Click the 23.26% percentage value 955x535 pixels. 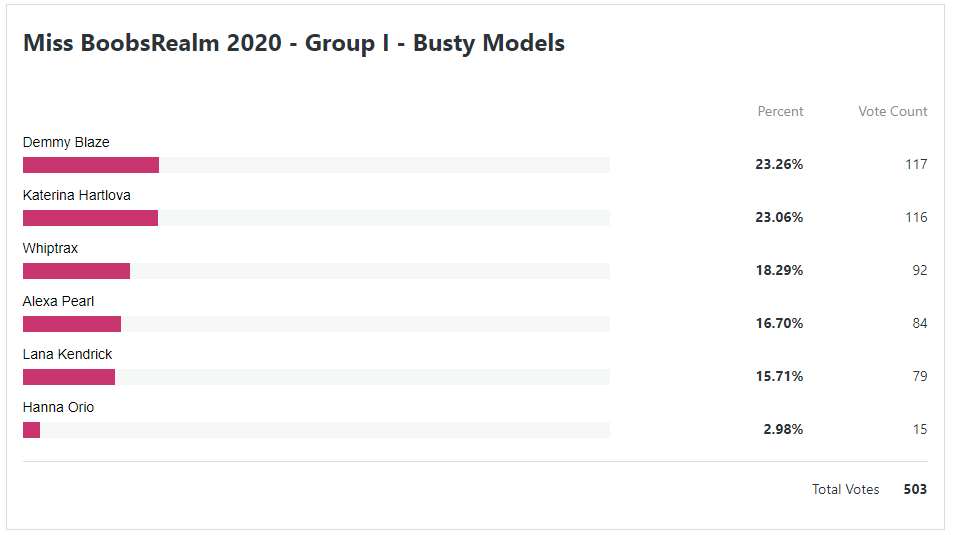point(779,165)
